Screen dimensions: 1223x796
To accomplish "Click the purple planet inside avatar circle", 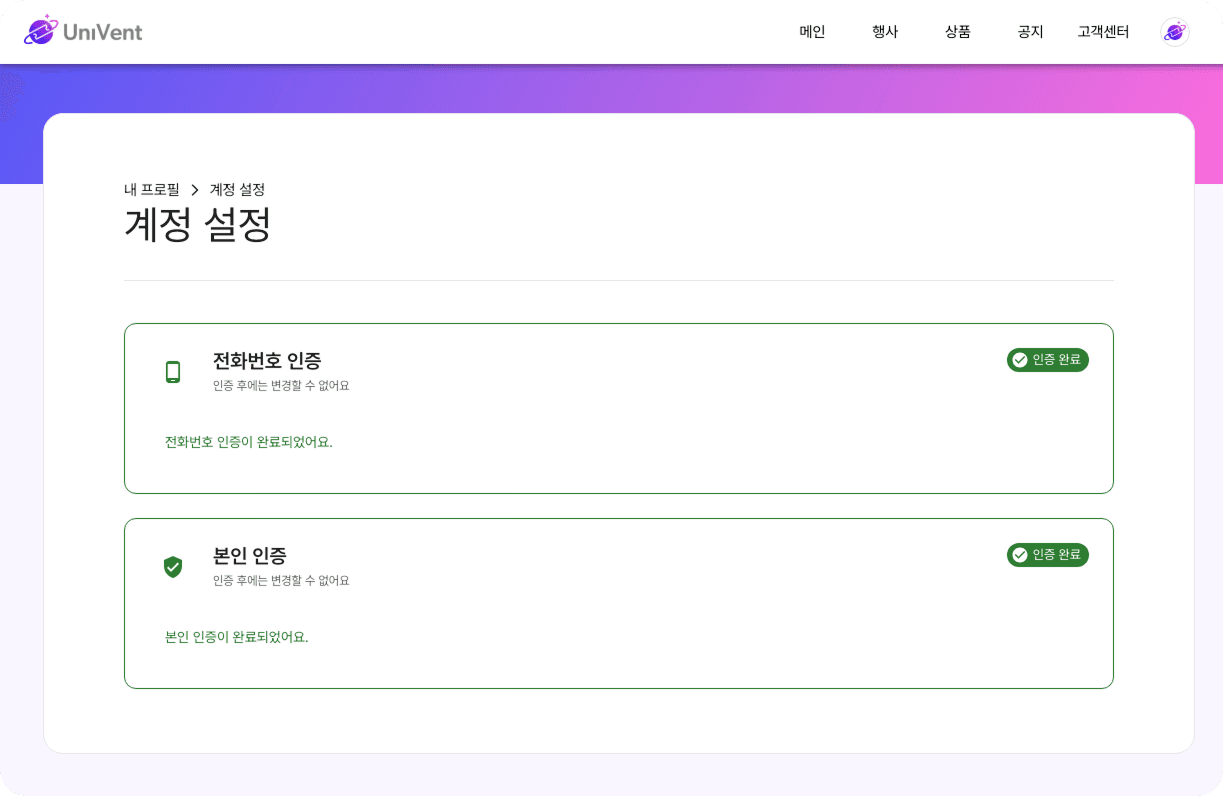I will pos(1174,31).
